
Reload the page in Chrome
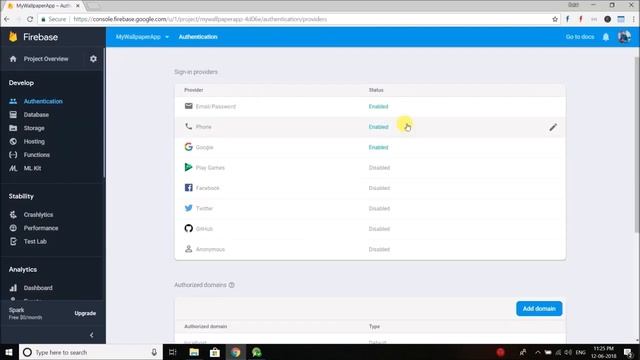[x=30, y=19]
